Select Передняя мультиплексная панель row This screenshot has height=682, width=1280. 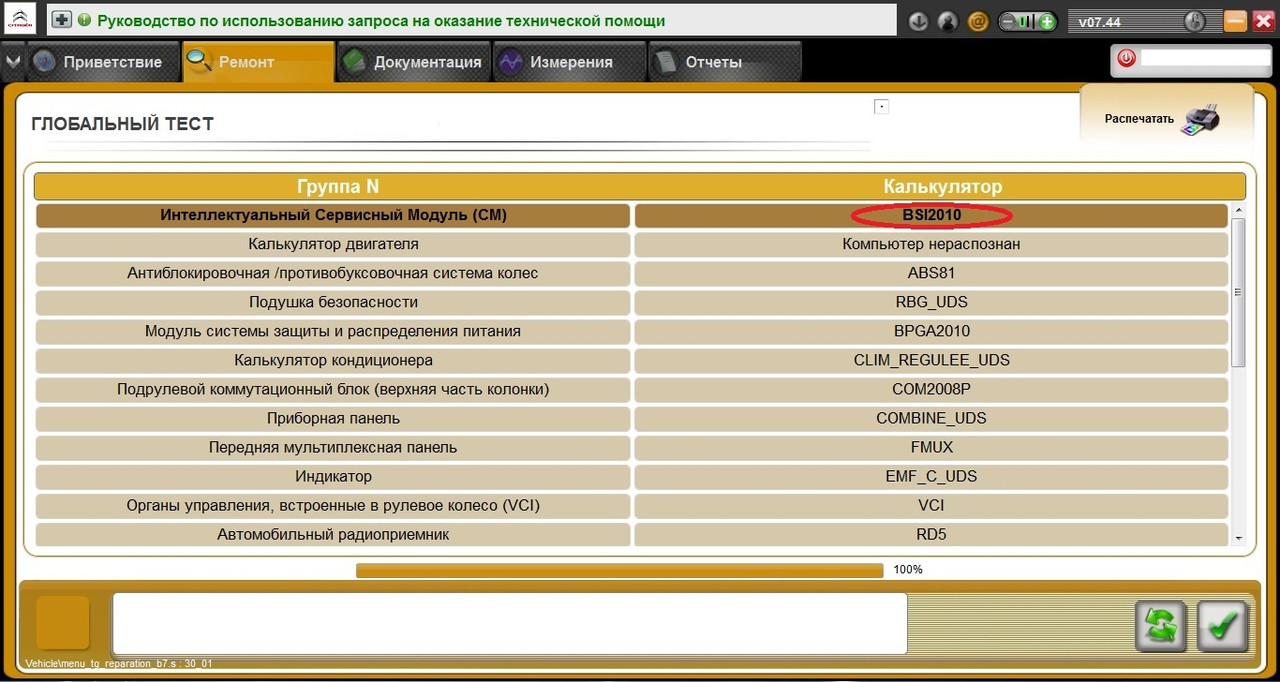coord(333,447)
